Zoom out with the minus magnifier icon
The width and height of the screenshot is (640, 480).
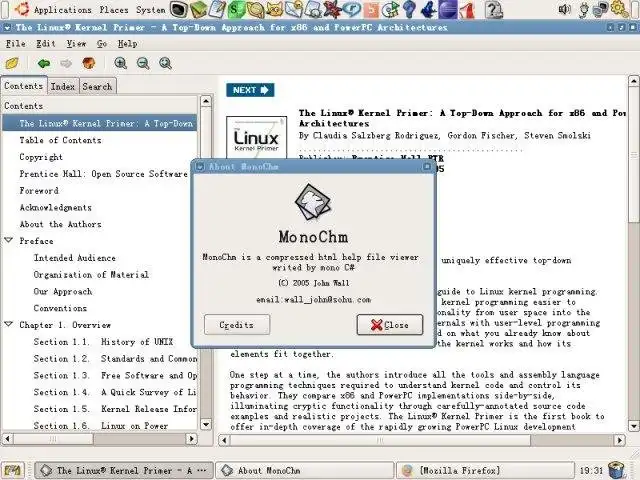143,63
